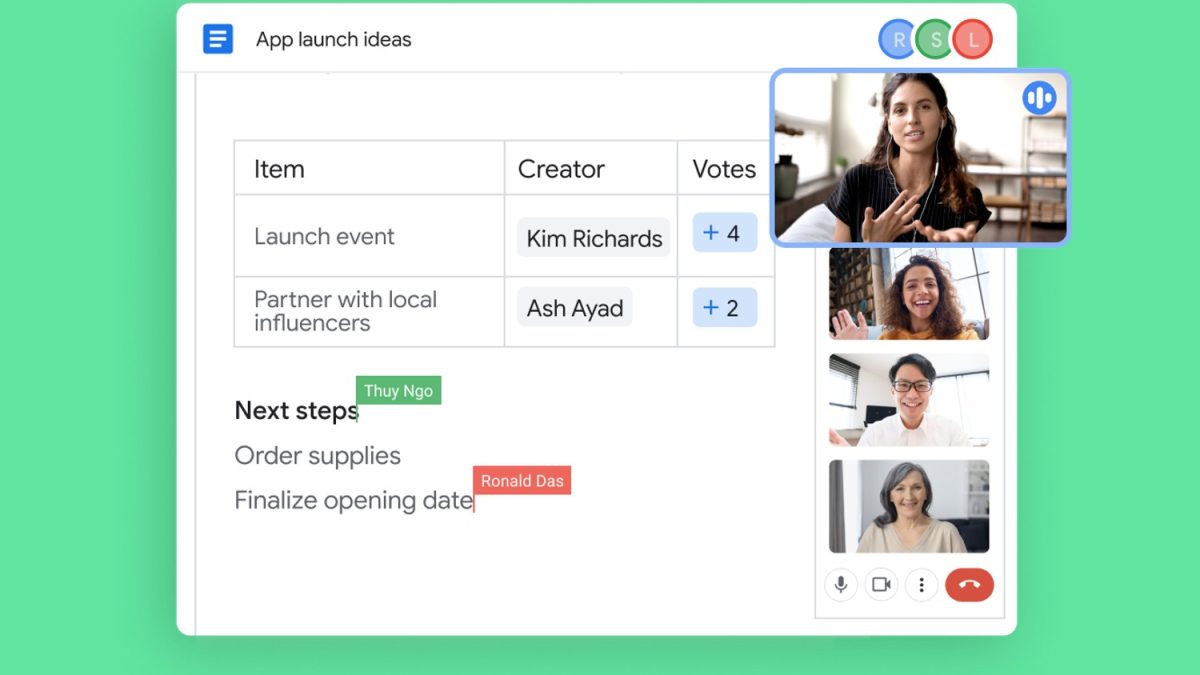Open more call options menu

921,585
